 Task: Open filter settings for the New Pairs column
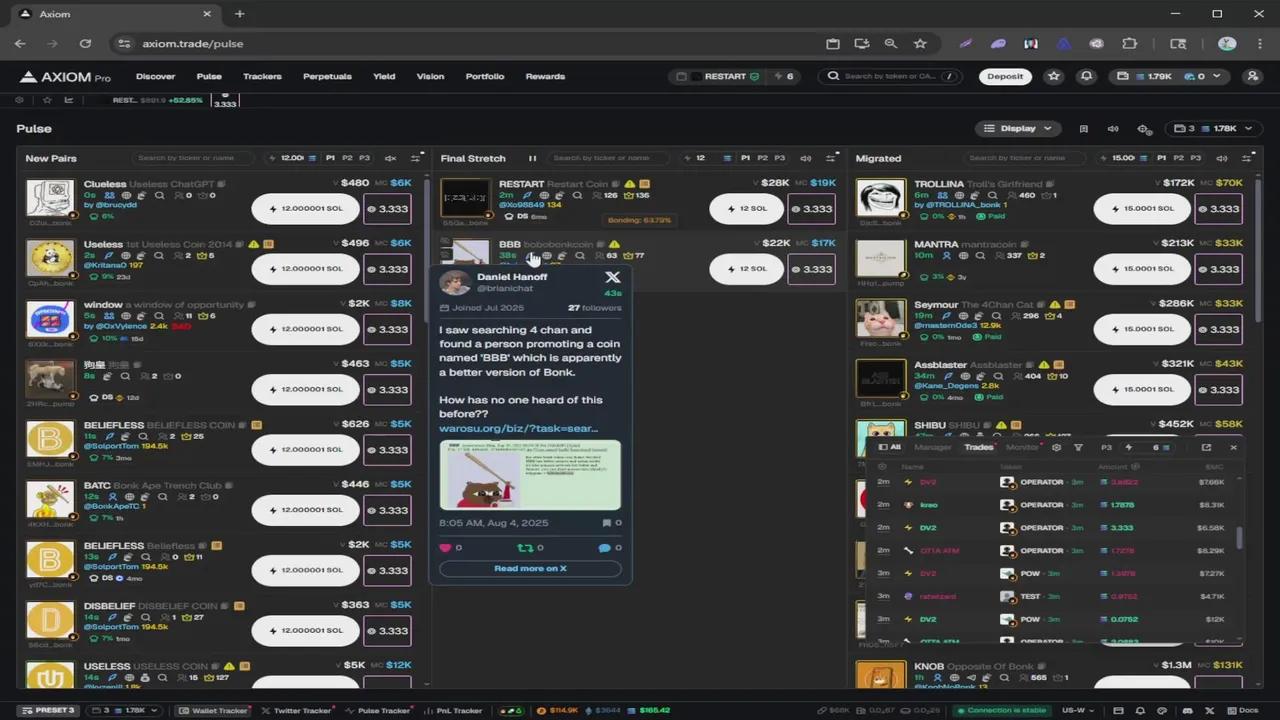tap(415, 157)
